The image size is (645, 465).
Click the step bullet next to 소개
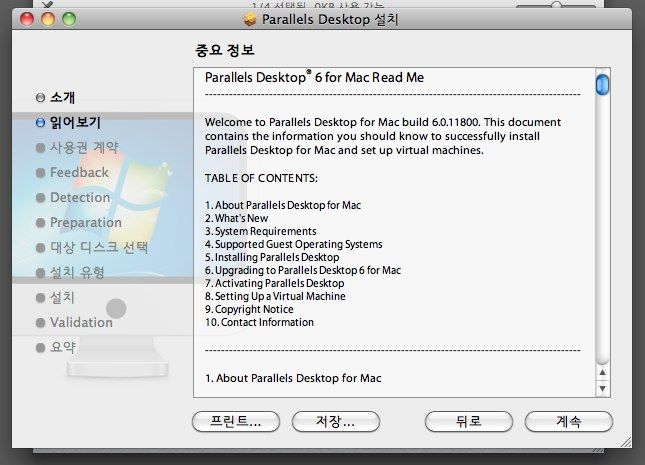click(40, 98)
